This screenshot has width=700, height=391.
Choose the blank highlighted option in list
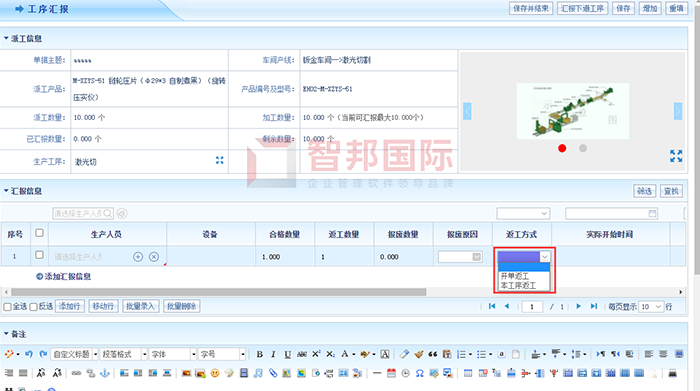click(x=524, y=267)
